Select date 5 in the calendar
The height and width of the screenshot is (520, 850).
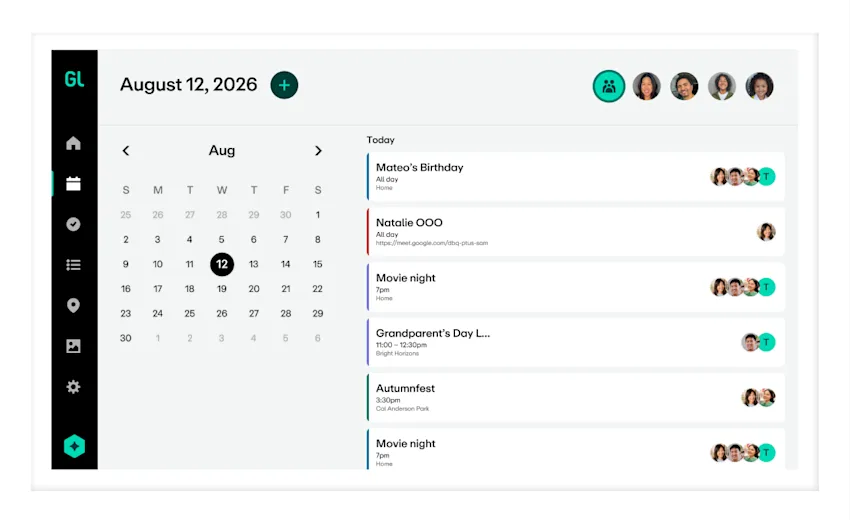221,239
